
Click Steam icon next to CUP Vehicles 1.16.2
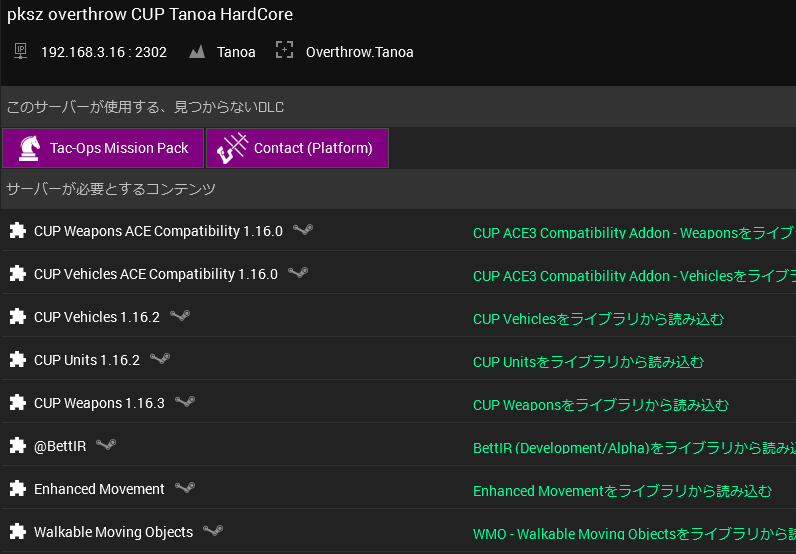coord(180,316)
